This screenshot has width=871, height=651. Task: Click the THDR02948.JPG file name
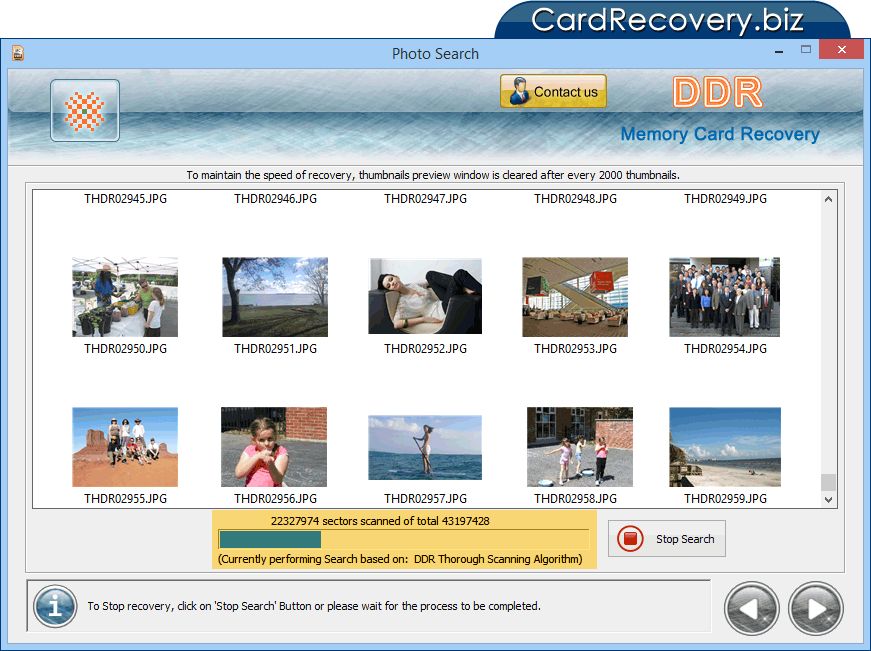click(x=575, y=199)
